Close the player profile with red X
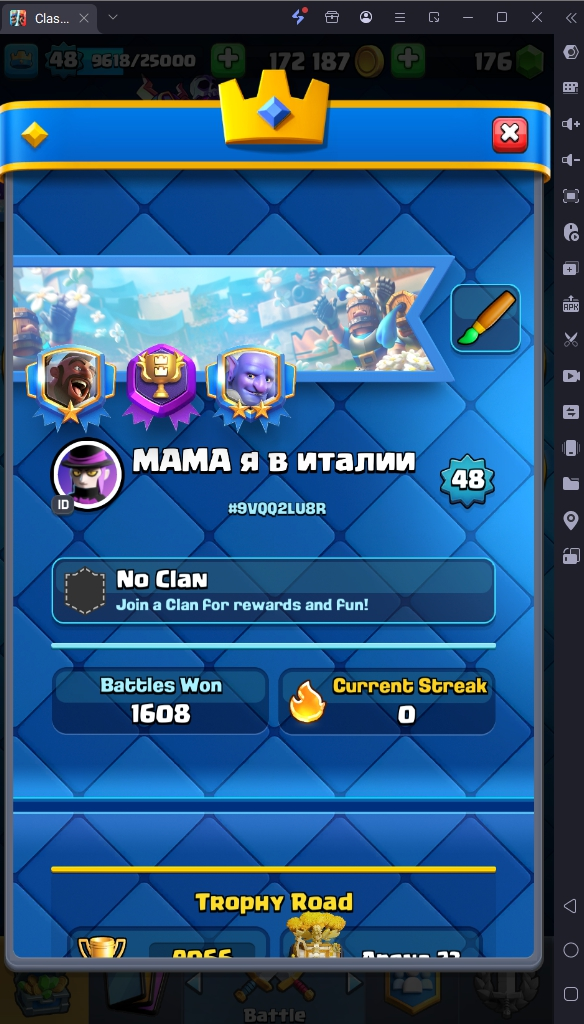 point(510,135)
